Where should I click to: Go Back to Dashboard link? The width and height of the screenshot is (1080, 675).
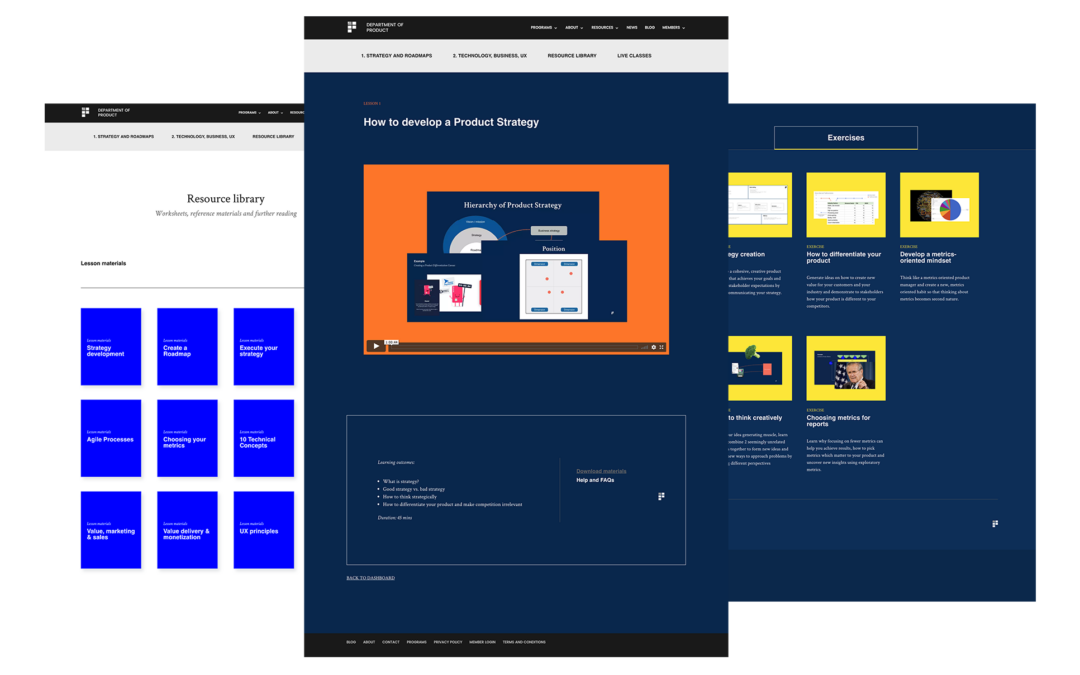click(370, 578)
